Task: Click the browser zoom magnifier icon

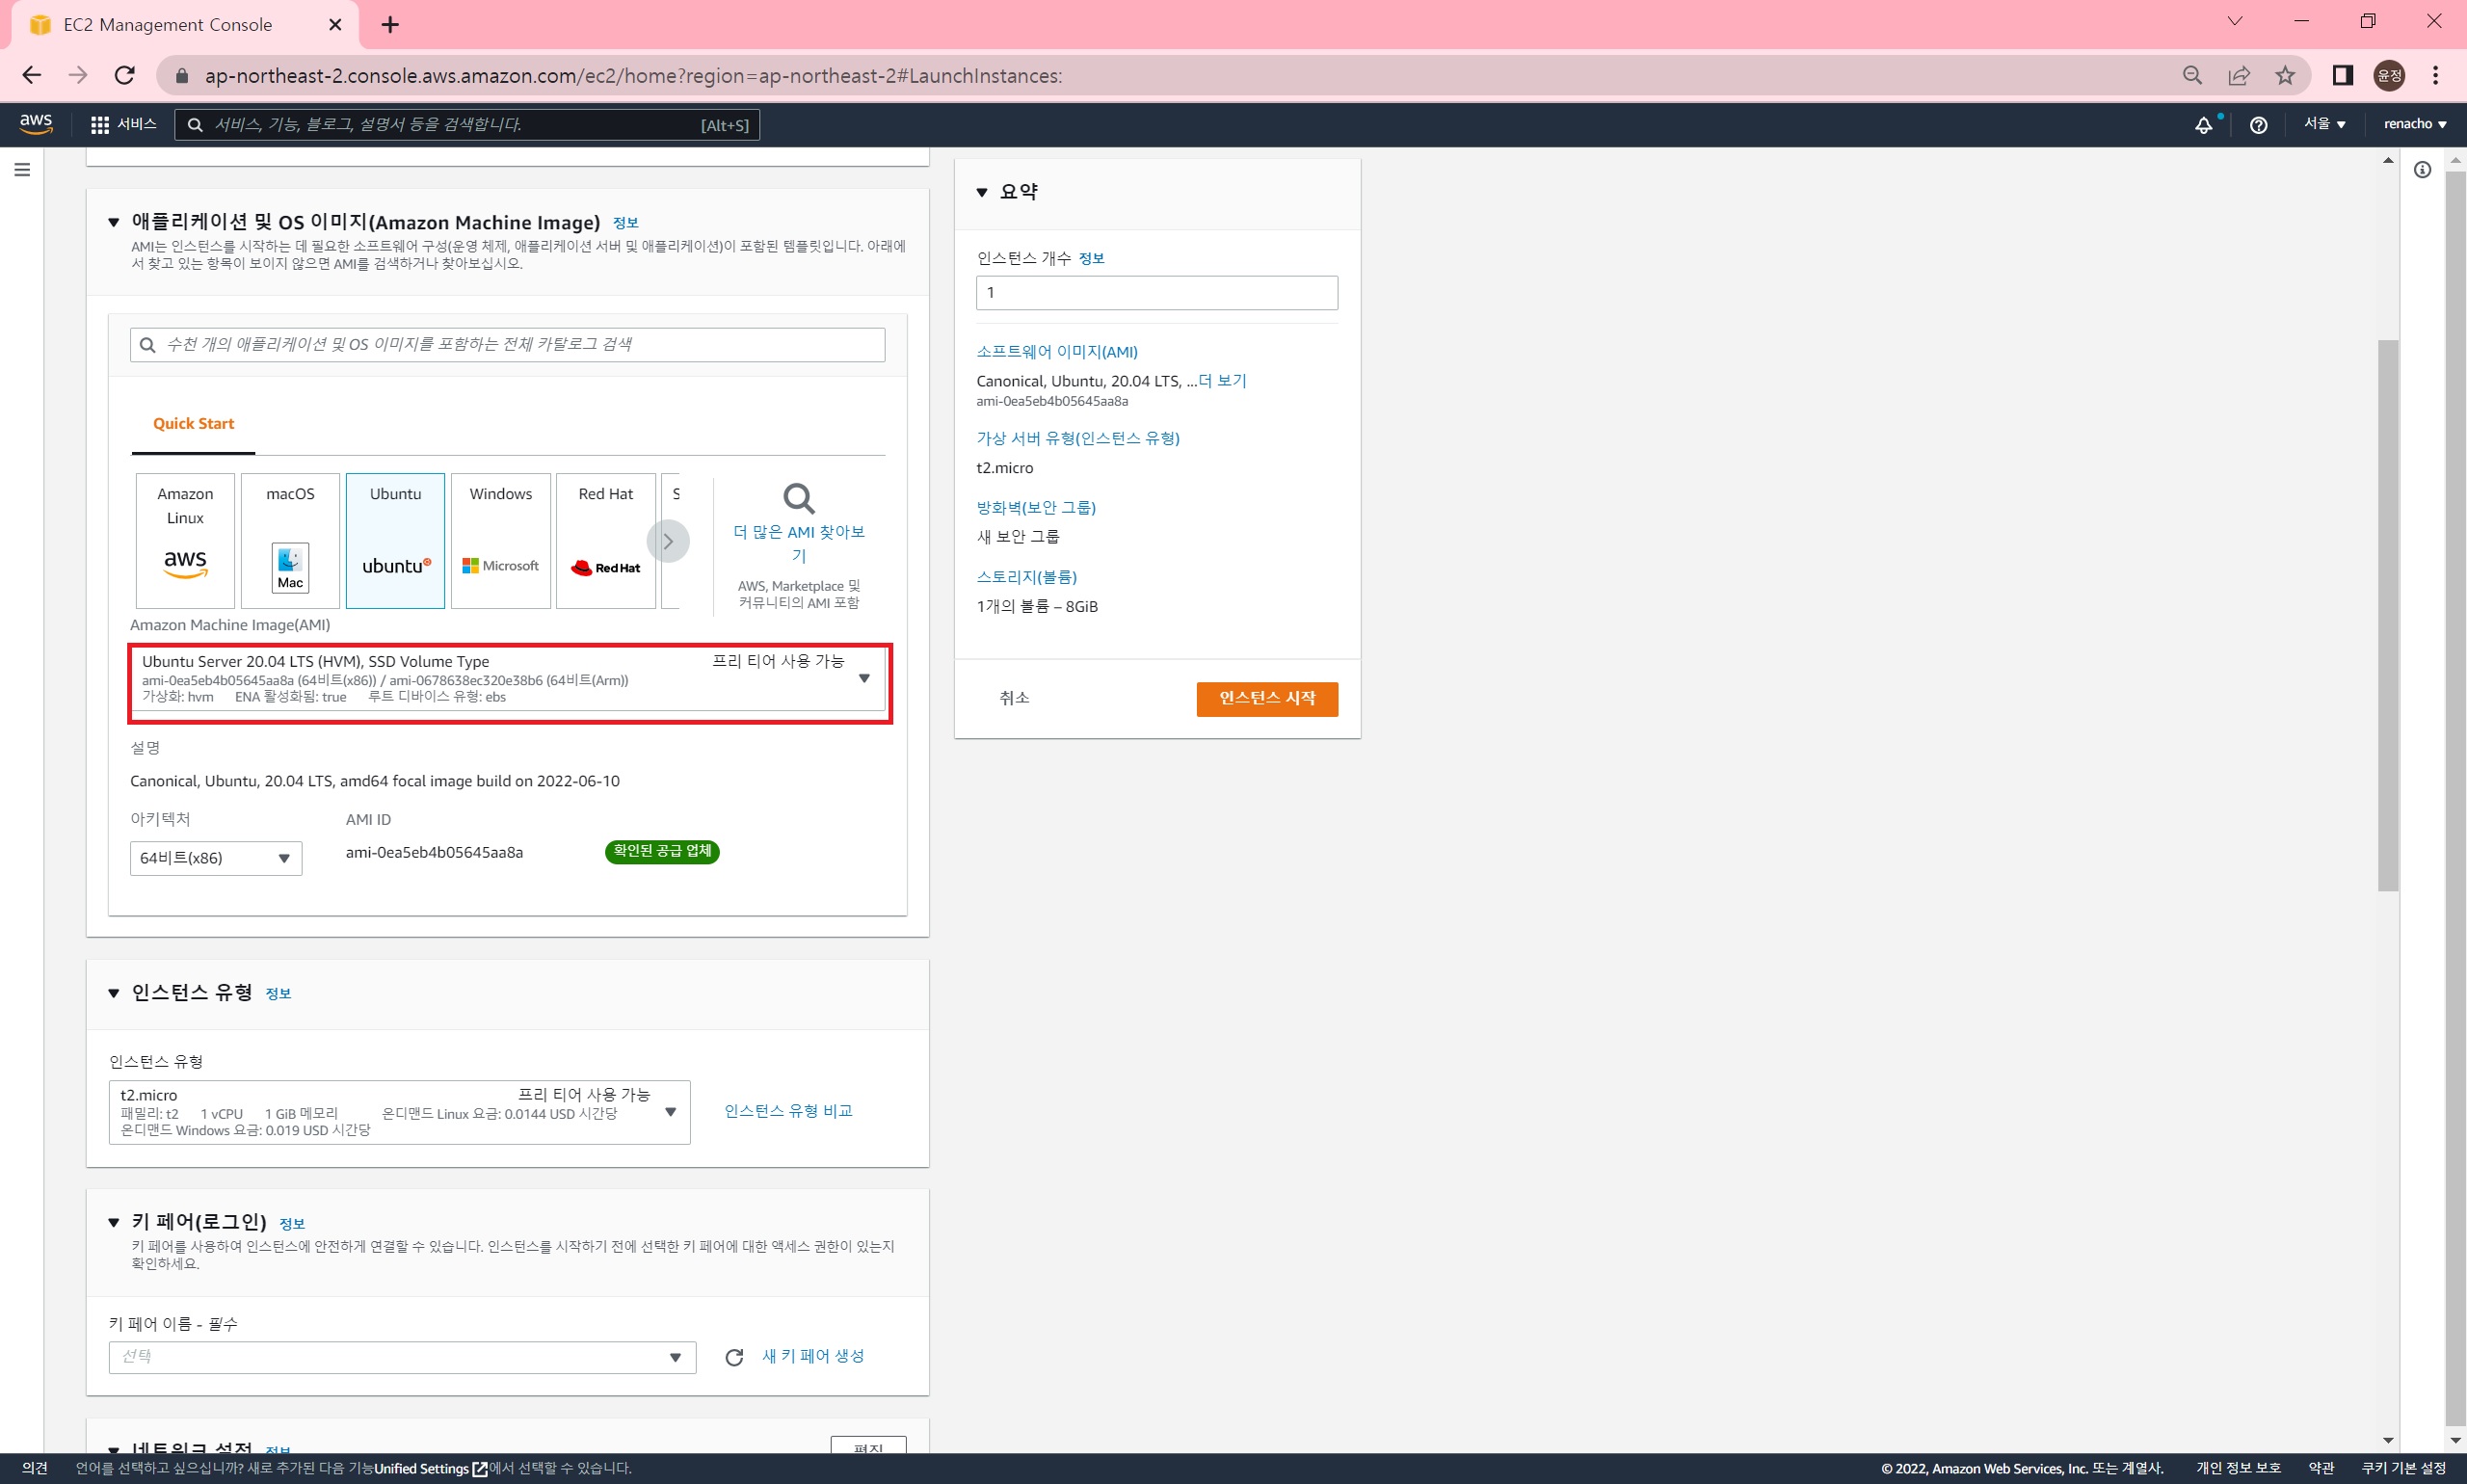Action: click(x=2192, y=75)
